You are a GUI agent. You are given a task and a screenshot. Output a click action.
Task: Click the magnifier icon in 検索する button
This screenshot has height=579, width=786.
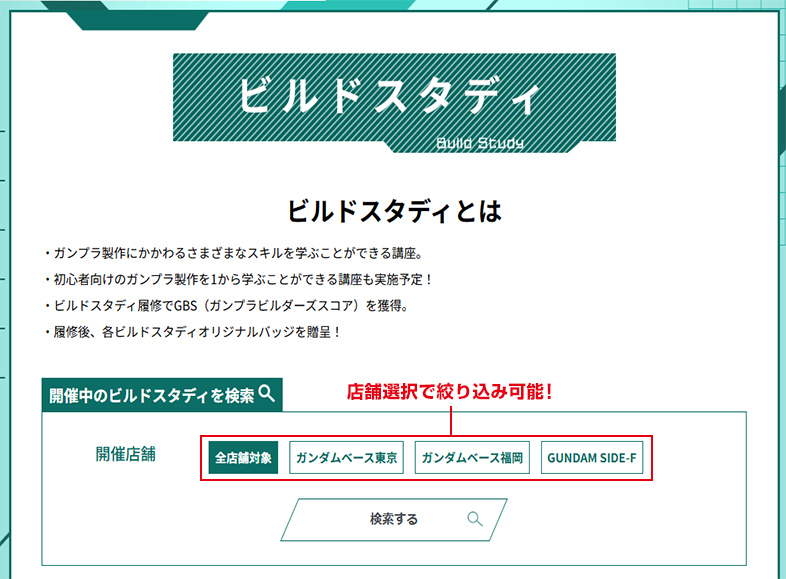coord(475,519)
